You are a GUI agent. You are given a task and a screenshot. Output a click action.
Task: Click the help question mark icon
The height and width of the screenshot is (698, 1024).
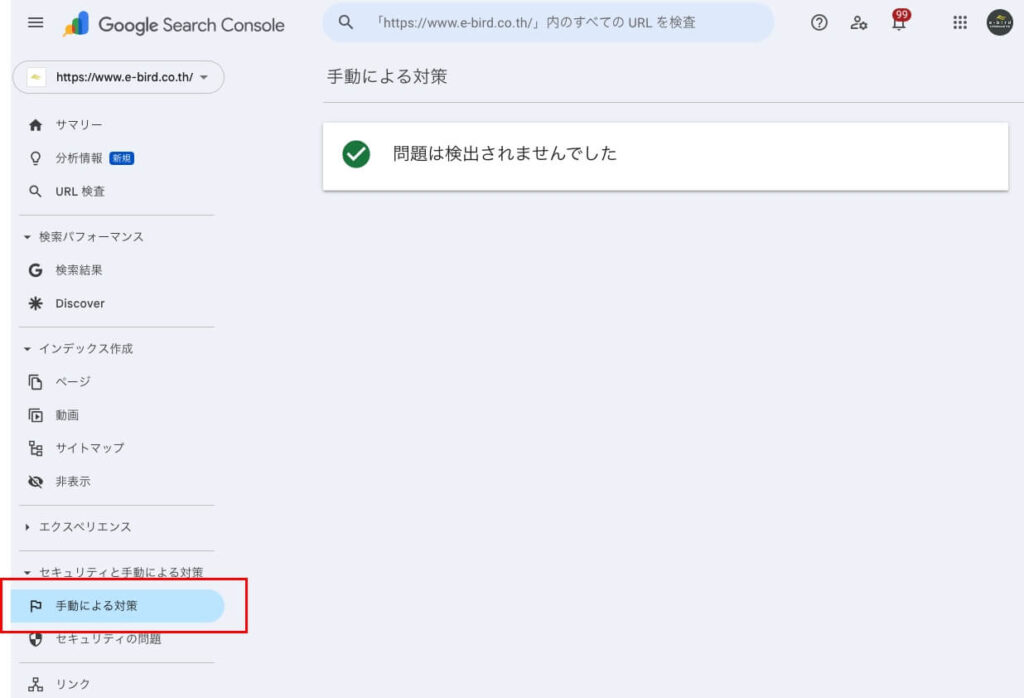click(819, 23)
